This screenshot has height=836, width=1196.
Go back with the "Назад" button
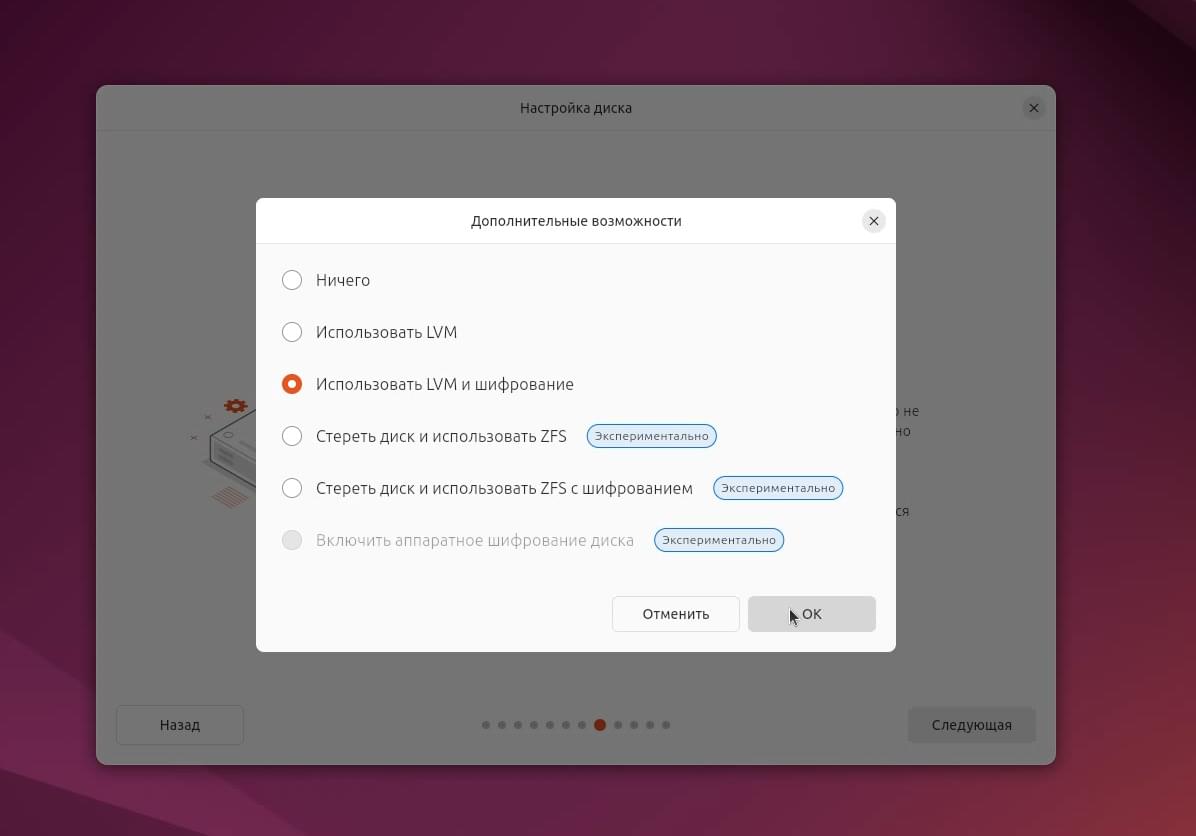tap(180, 725)
